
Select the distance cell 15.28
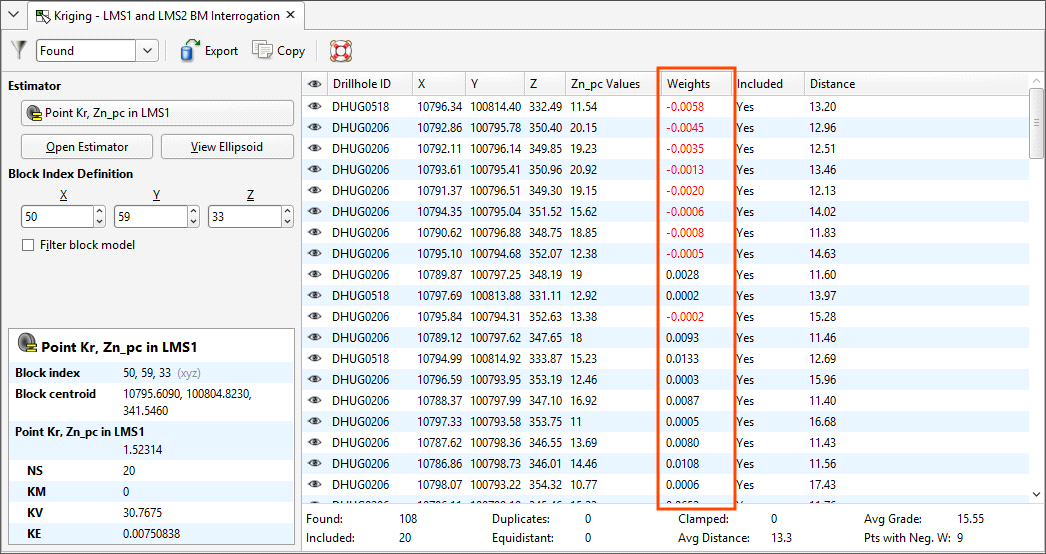click(823, 316)
